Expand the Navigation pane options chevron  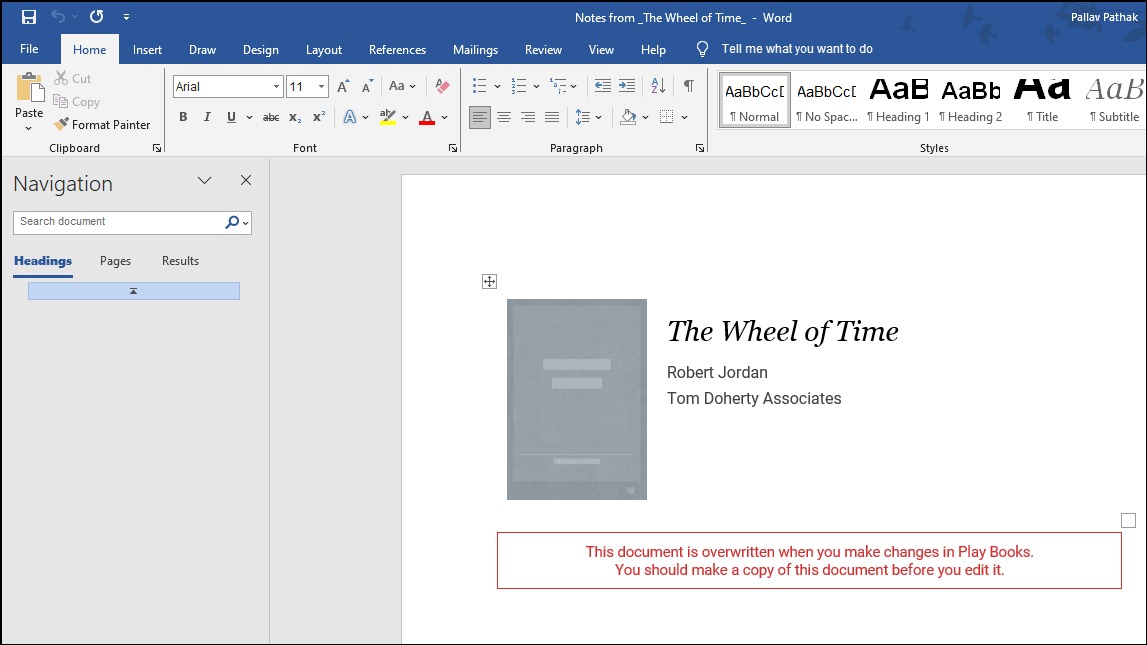coord(204,181)
